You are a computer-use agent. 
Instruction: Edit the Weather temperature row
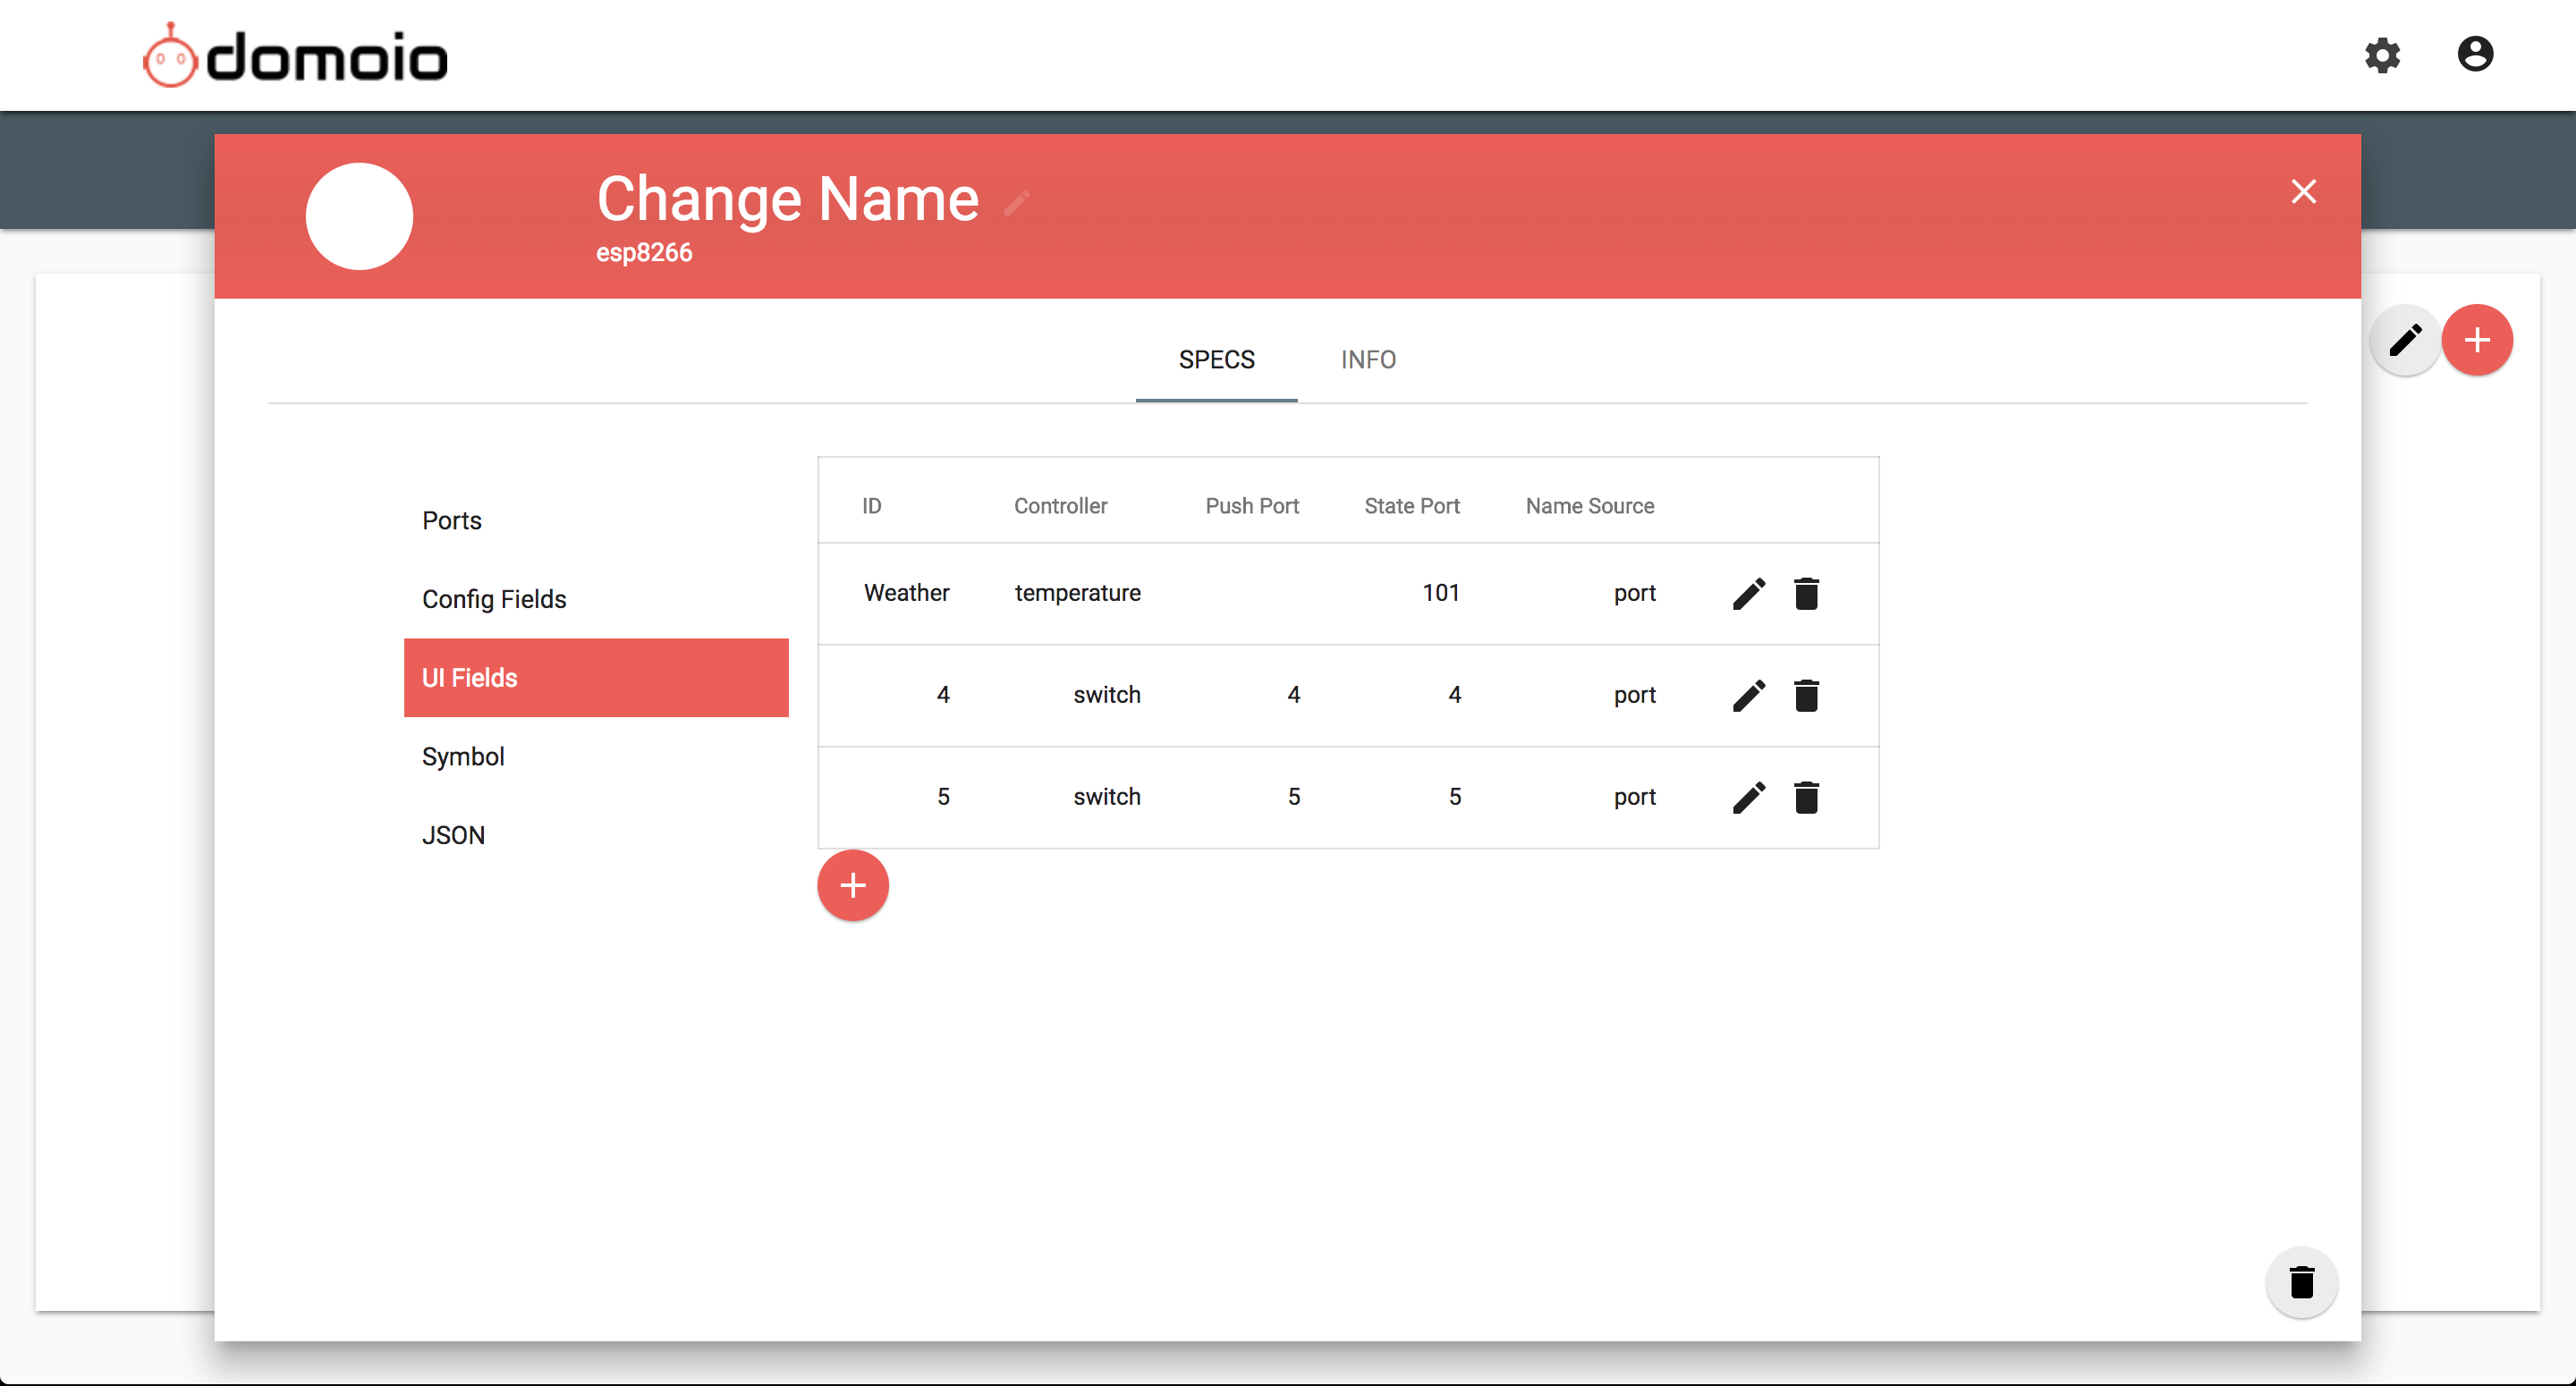[x=1748, y=593]
